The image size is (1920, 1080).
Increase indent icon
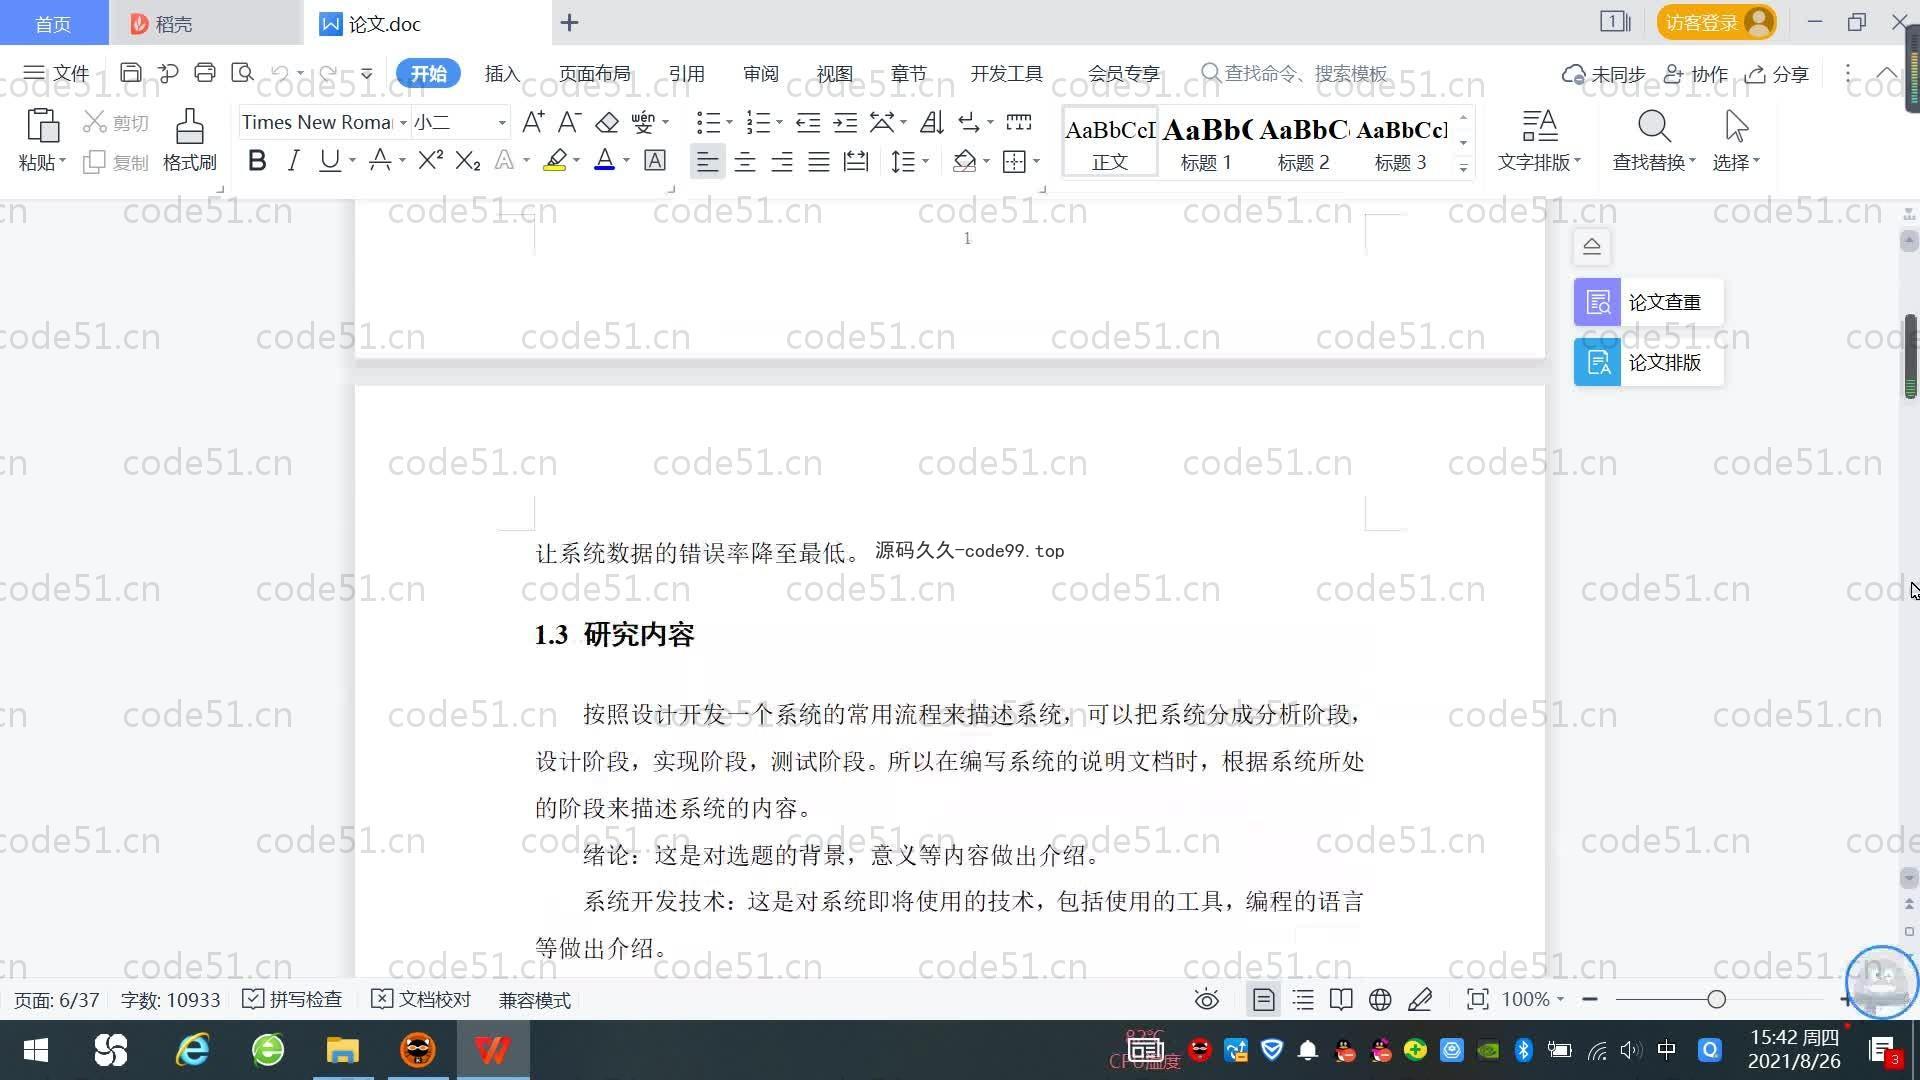pyautogui.click(x=846, y=122)
